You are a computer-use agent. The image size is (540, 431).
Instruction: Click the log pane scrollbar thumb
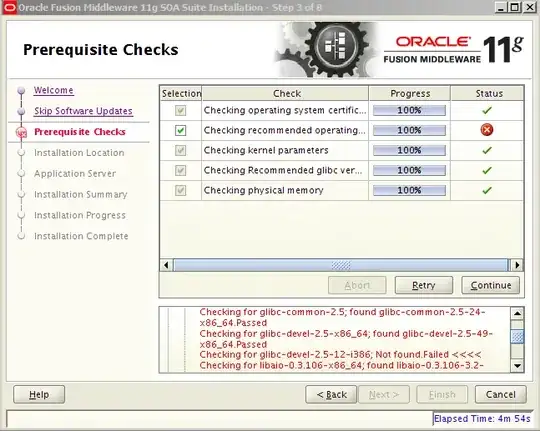tap(517, 336)
